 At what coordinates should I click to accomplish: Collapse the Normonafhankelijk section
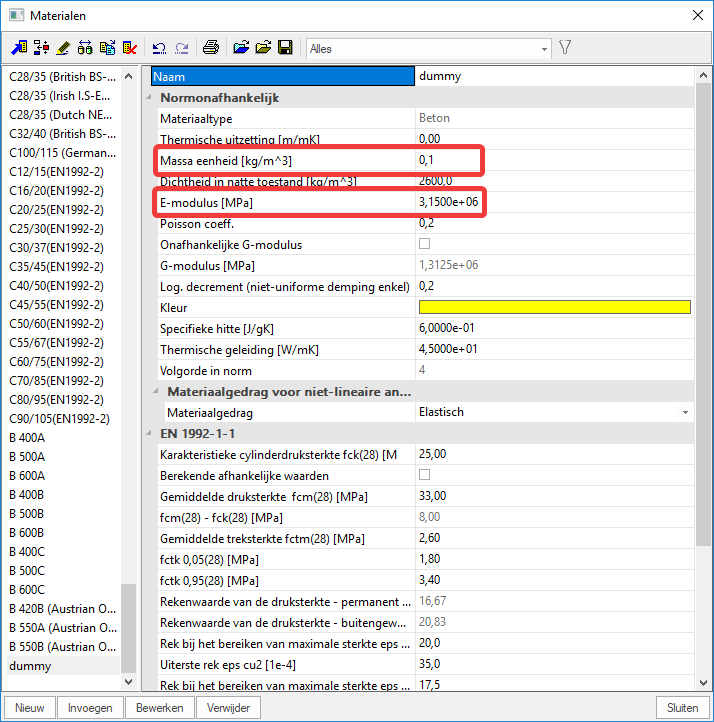pos(151,98)
